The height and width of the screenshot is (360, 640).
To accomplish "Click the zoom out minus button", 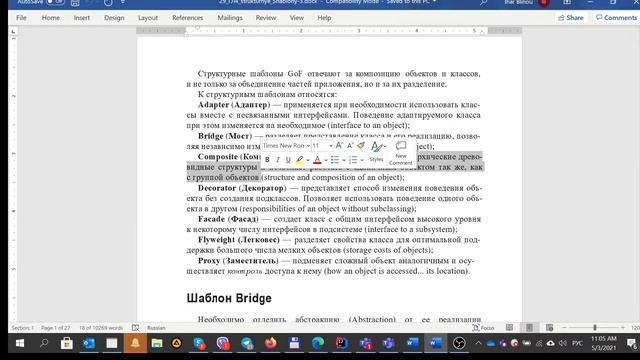I will [564, 327].
